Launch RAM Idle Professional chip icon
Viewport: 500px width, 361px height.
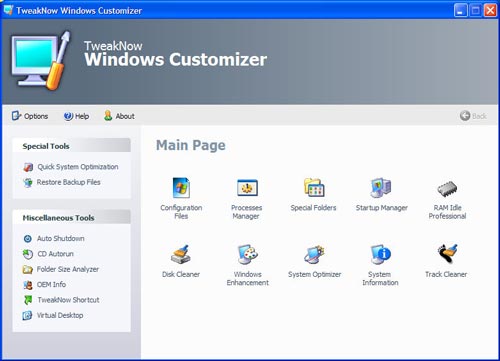click(x=447, y=189)
